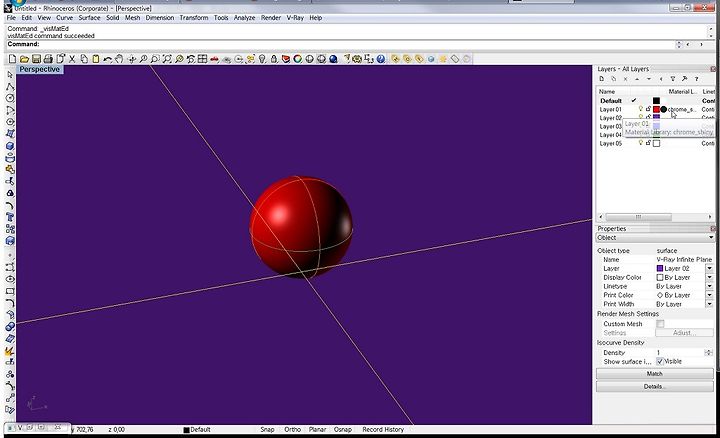
Task: Toggle Snap in the status bar
Action: (267, 430)
